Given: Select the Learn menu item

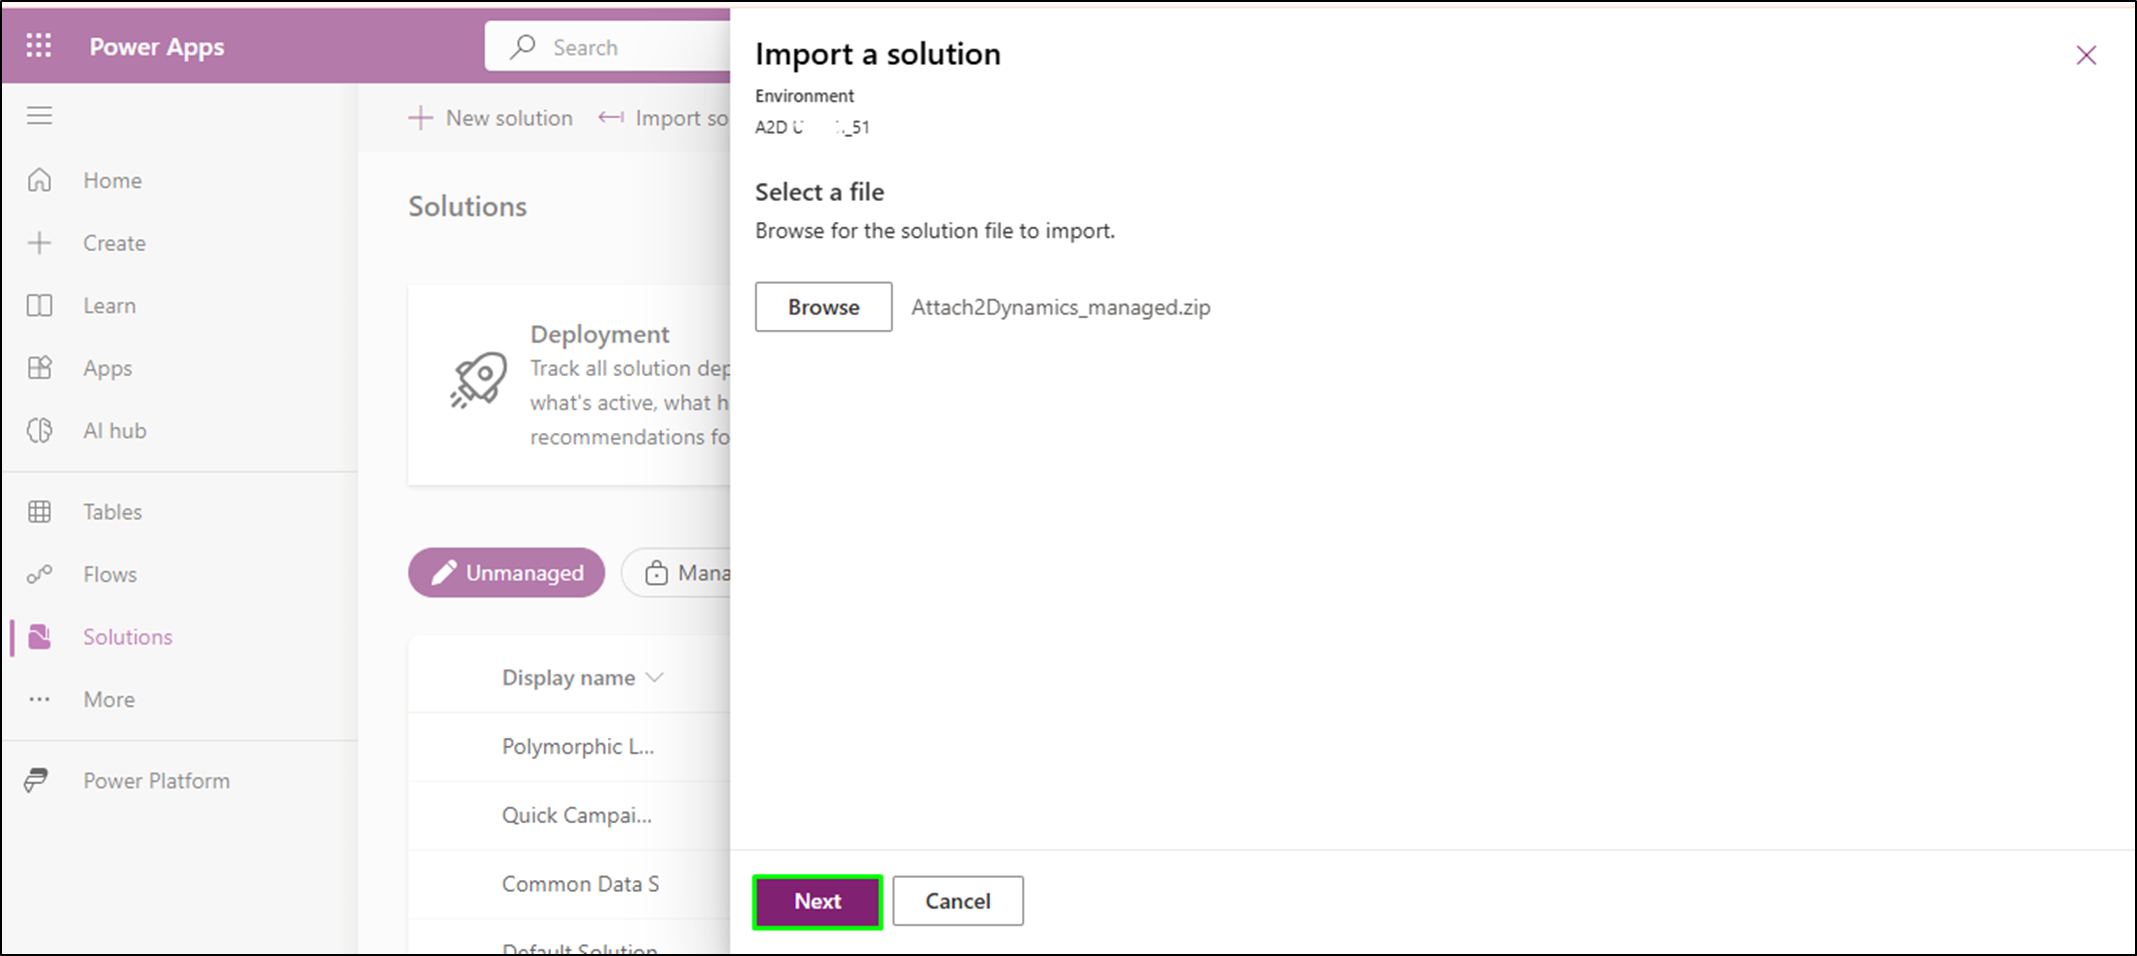Looking at the screenshot, I should click(x=108, y=305).
